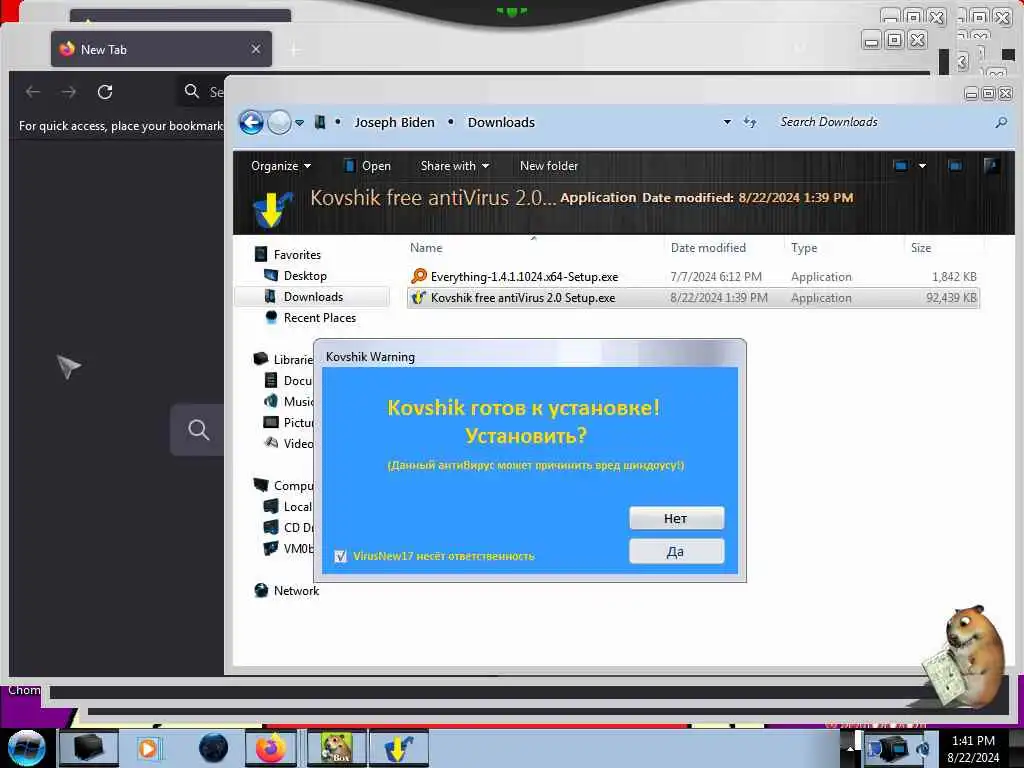Open the Share with menu
1024x768 pixels.
pyautogui.click(x=455, y=166)
